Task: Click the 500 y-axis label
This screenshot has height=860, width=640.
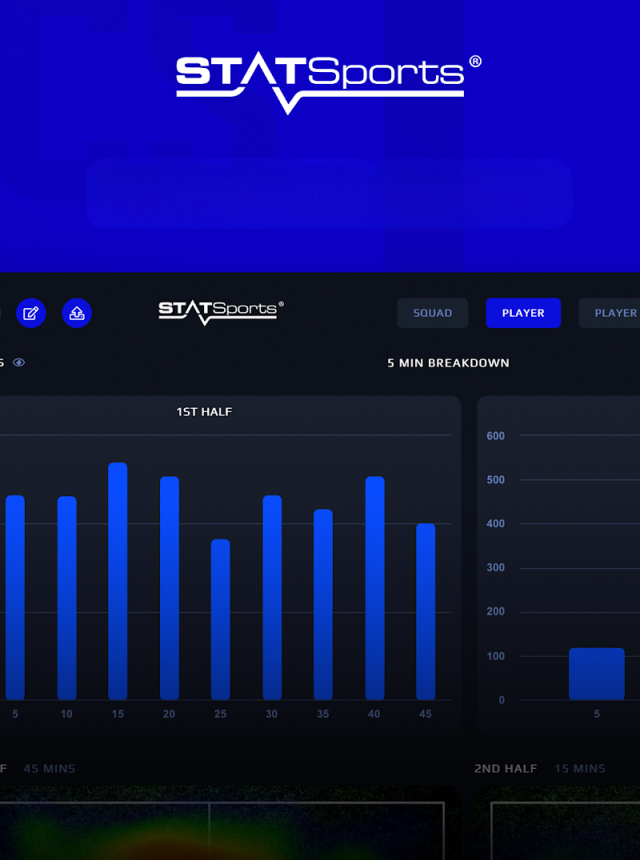Action: 495,479
